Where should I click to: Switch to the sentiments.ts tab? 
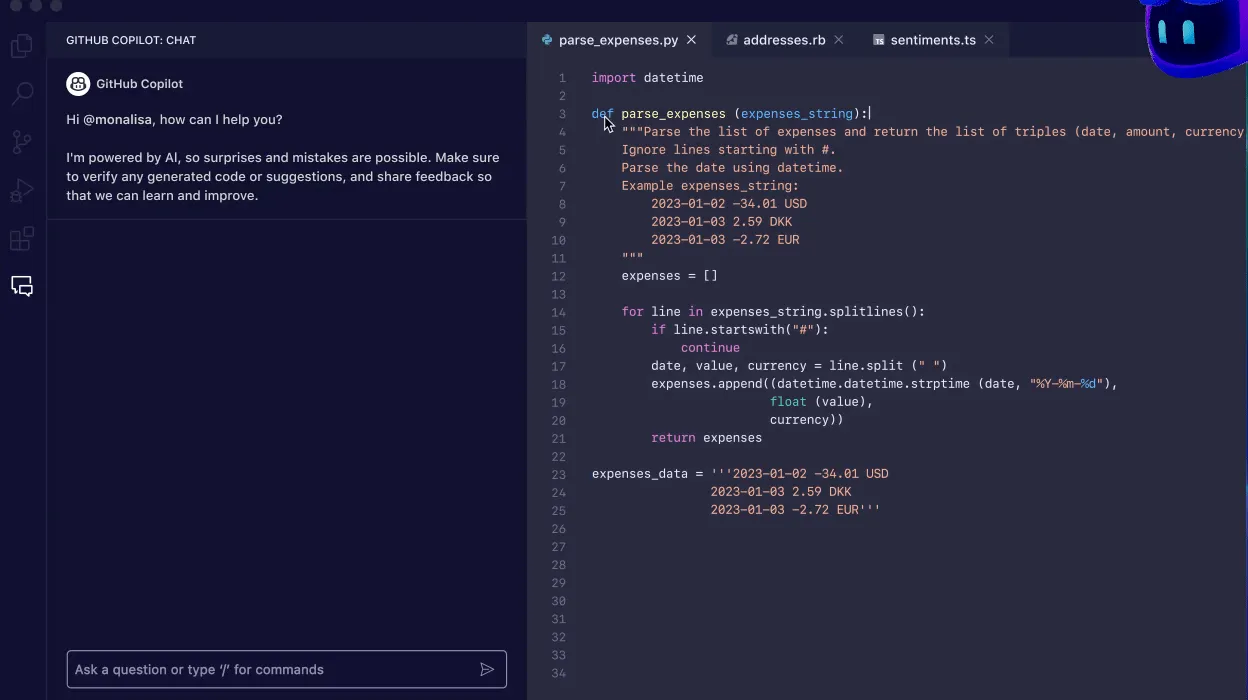pyautogui.click(x=933, y=40)
